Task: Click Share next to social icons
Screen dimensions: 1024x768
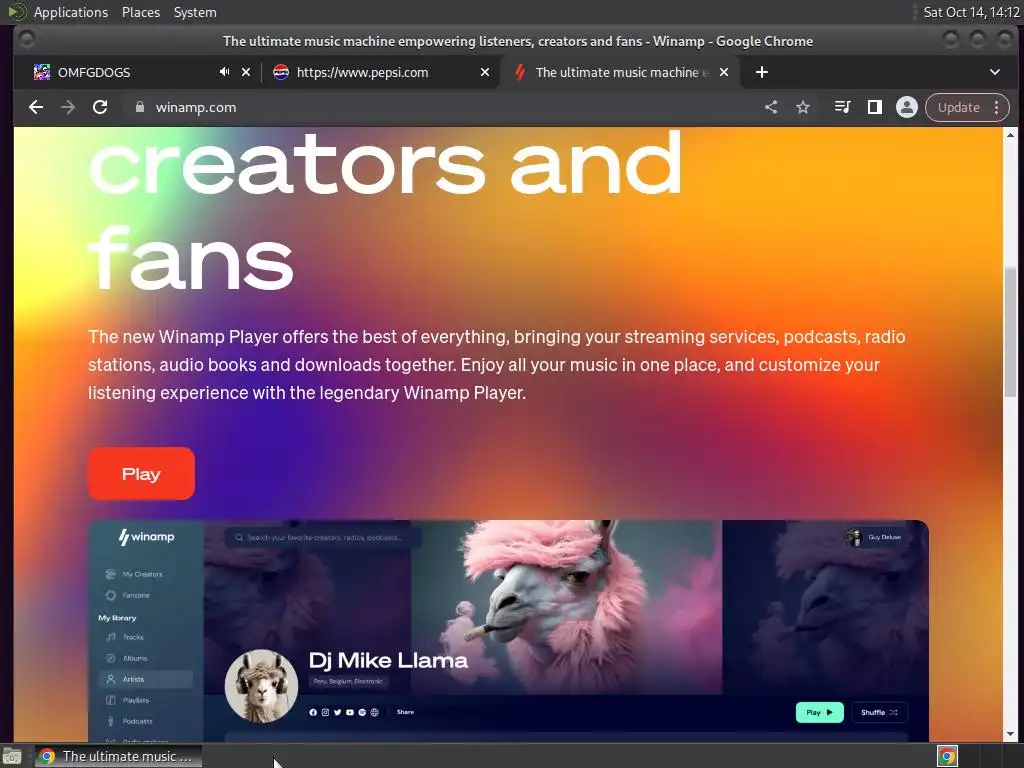Action: click(x=405, y=712)
